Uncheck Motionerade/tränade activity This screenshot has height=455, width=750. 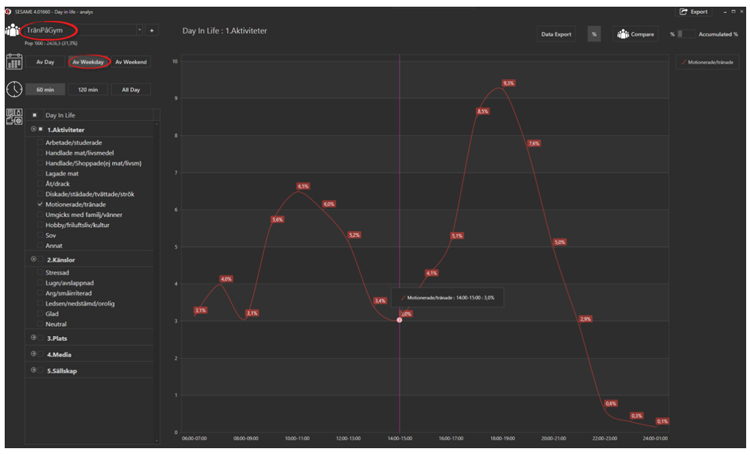point(41,204)
